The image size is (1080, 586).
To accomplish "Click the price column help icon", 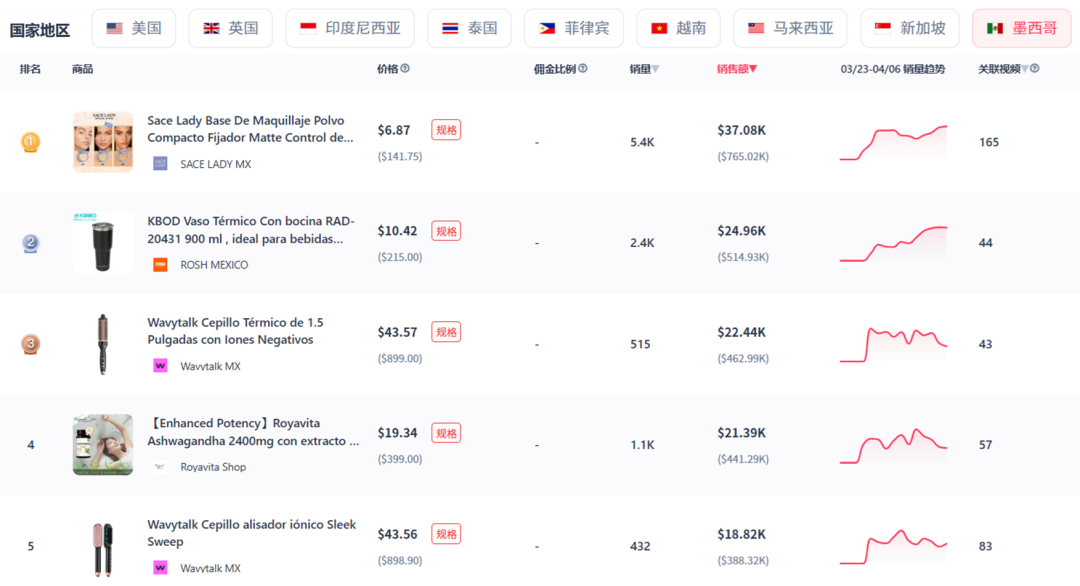I will (405, 68).
